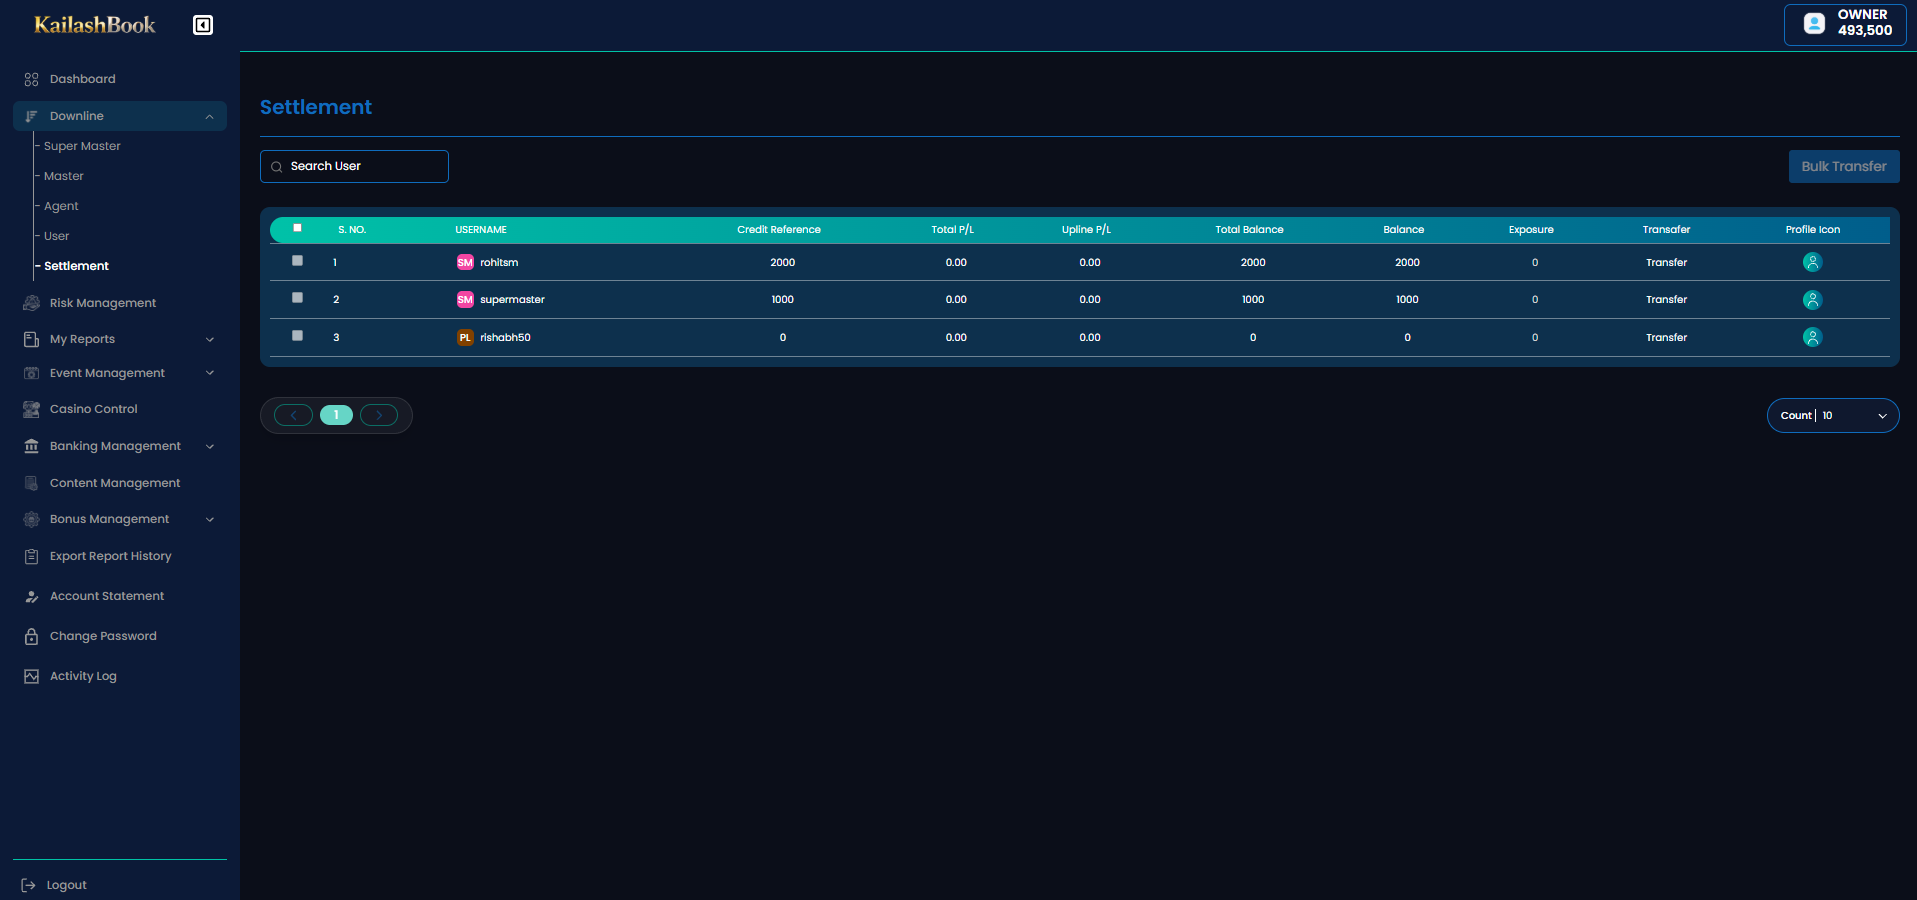The image size is (1917, 900).
Task: Click the Total P/L column header
Action: pos(952,230)
